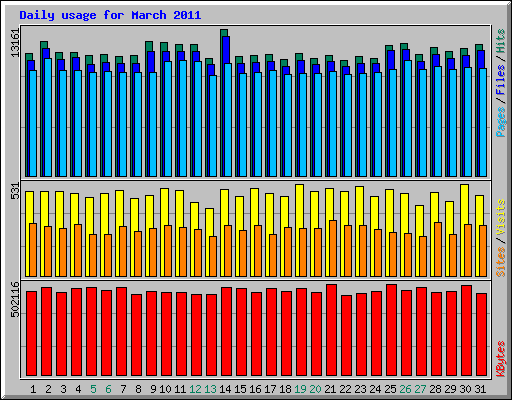
Task: Select the red KBytes bar for day 30
Action: pyautogui.click(x=466, y=330)
